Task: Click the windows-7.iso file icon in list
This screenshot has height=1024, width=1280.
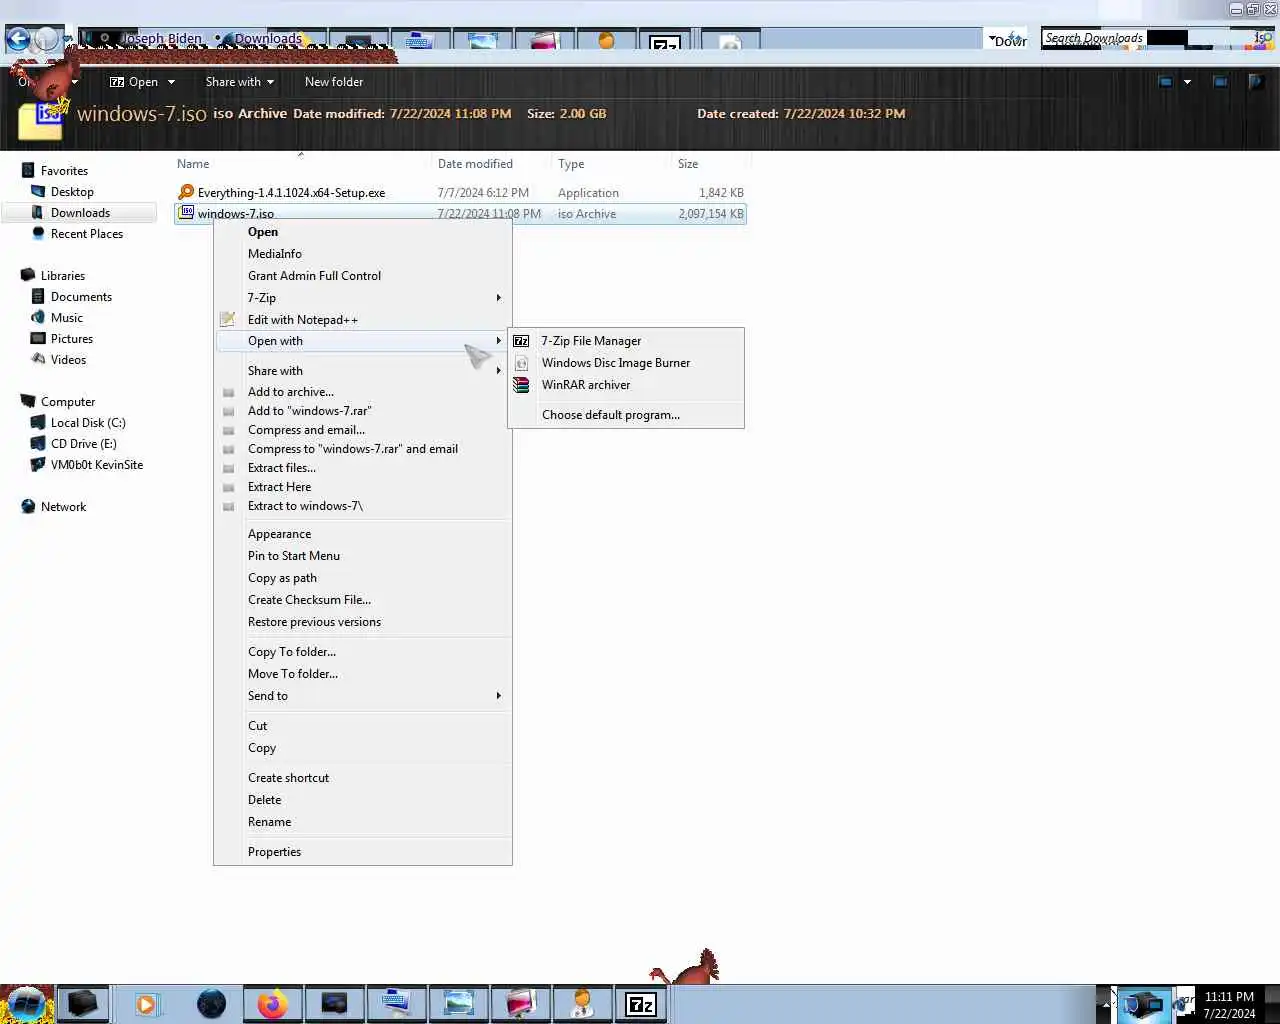Action: click(186, 213)
